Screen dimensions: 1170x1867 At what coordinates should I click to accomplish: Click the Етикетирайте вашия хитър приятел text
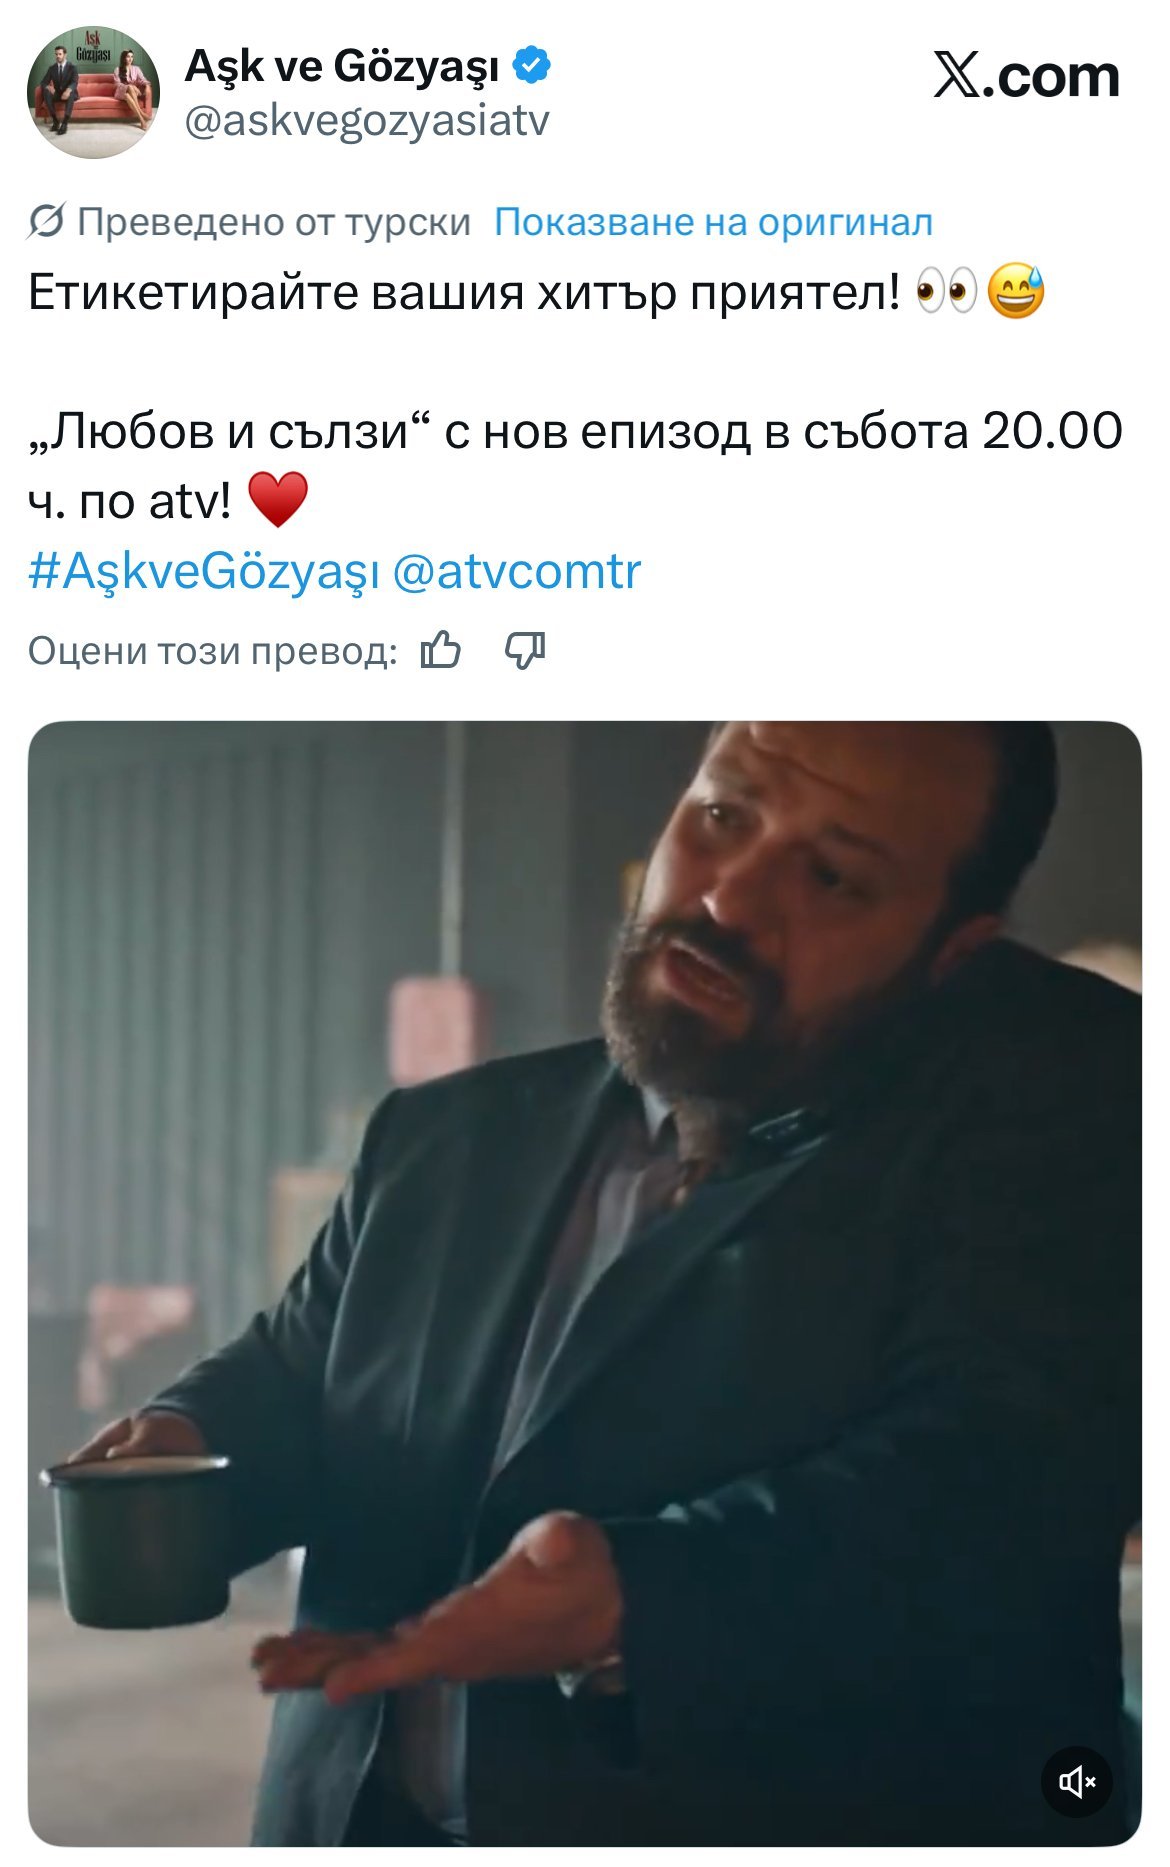[465, 292]
